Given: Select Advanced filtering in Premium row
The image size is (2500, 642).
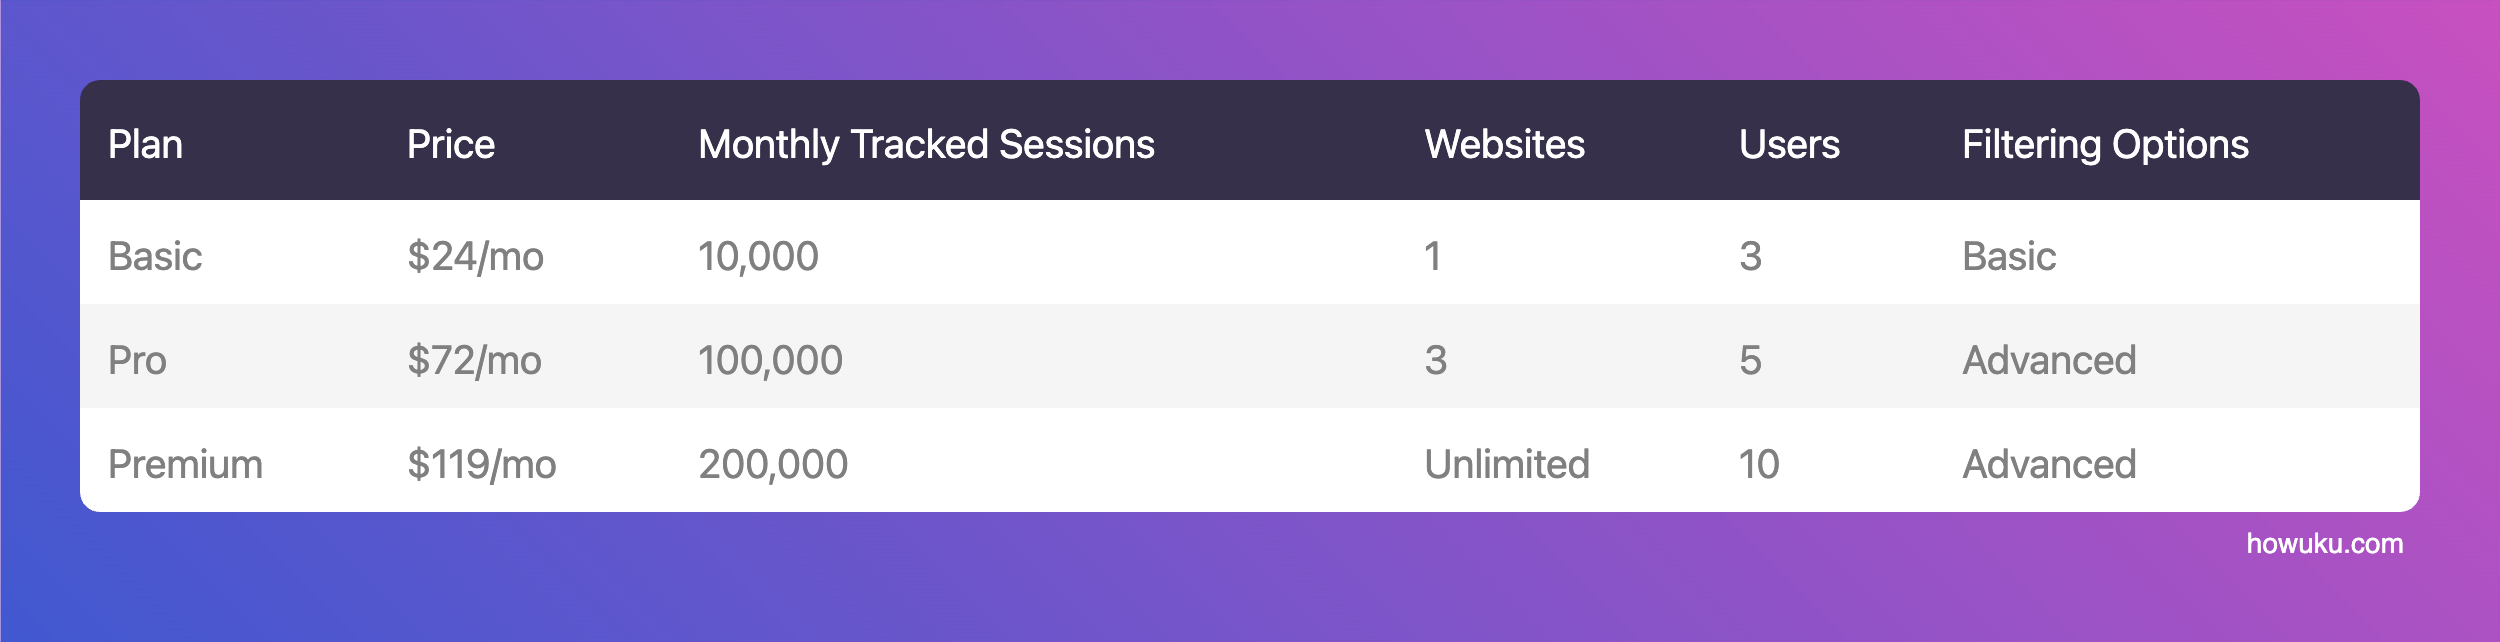Looking at the screenshot, I should (2049, 465).
